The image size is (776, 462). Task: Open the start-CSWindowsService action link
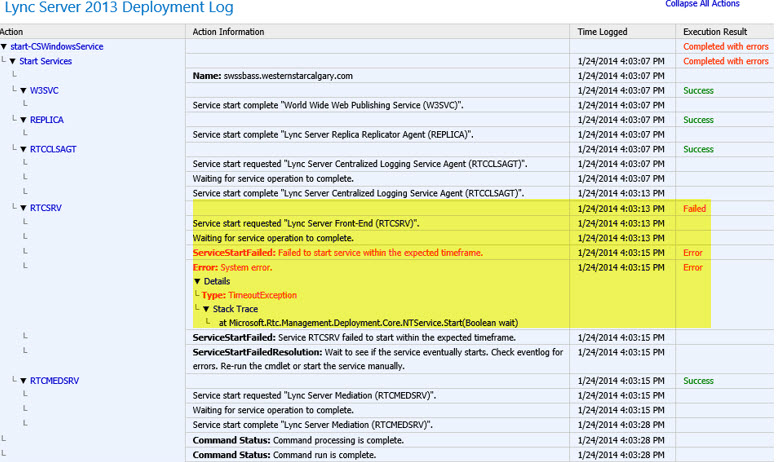pos(57,46)
